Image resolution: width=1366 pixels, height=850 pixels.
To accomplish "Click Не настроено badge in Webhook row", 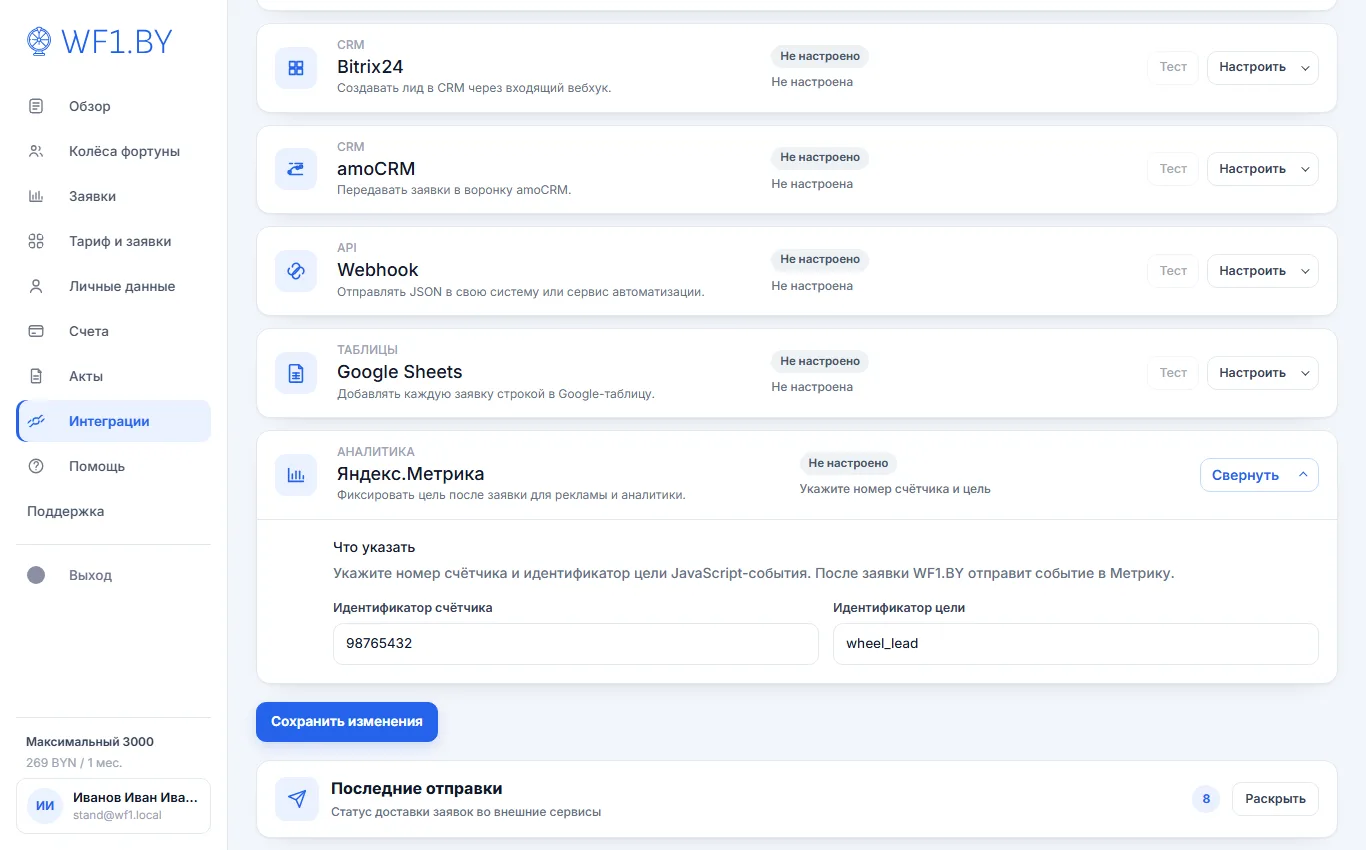I will point(820,260).
